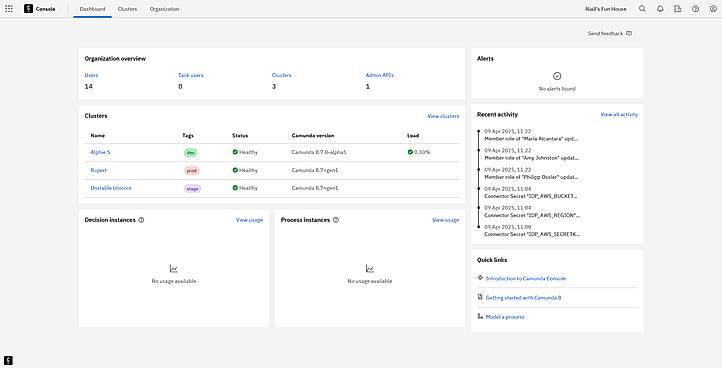Image resolution: width=722 pixels, height=368 pixels.
Task: Click the View clusters link
Action: click(443, 116)
